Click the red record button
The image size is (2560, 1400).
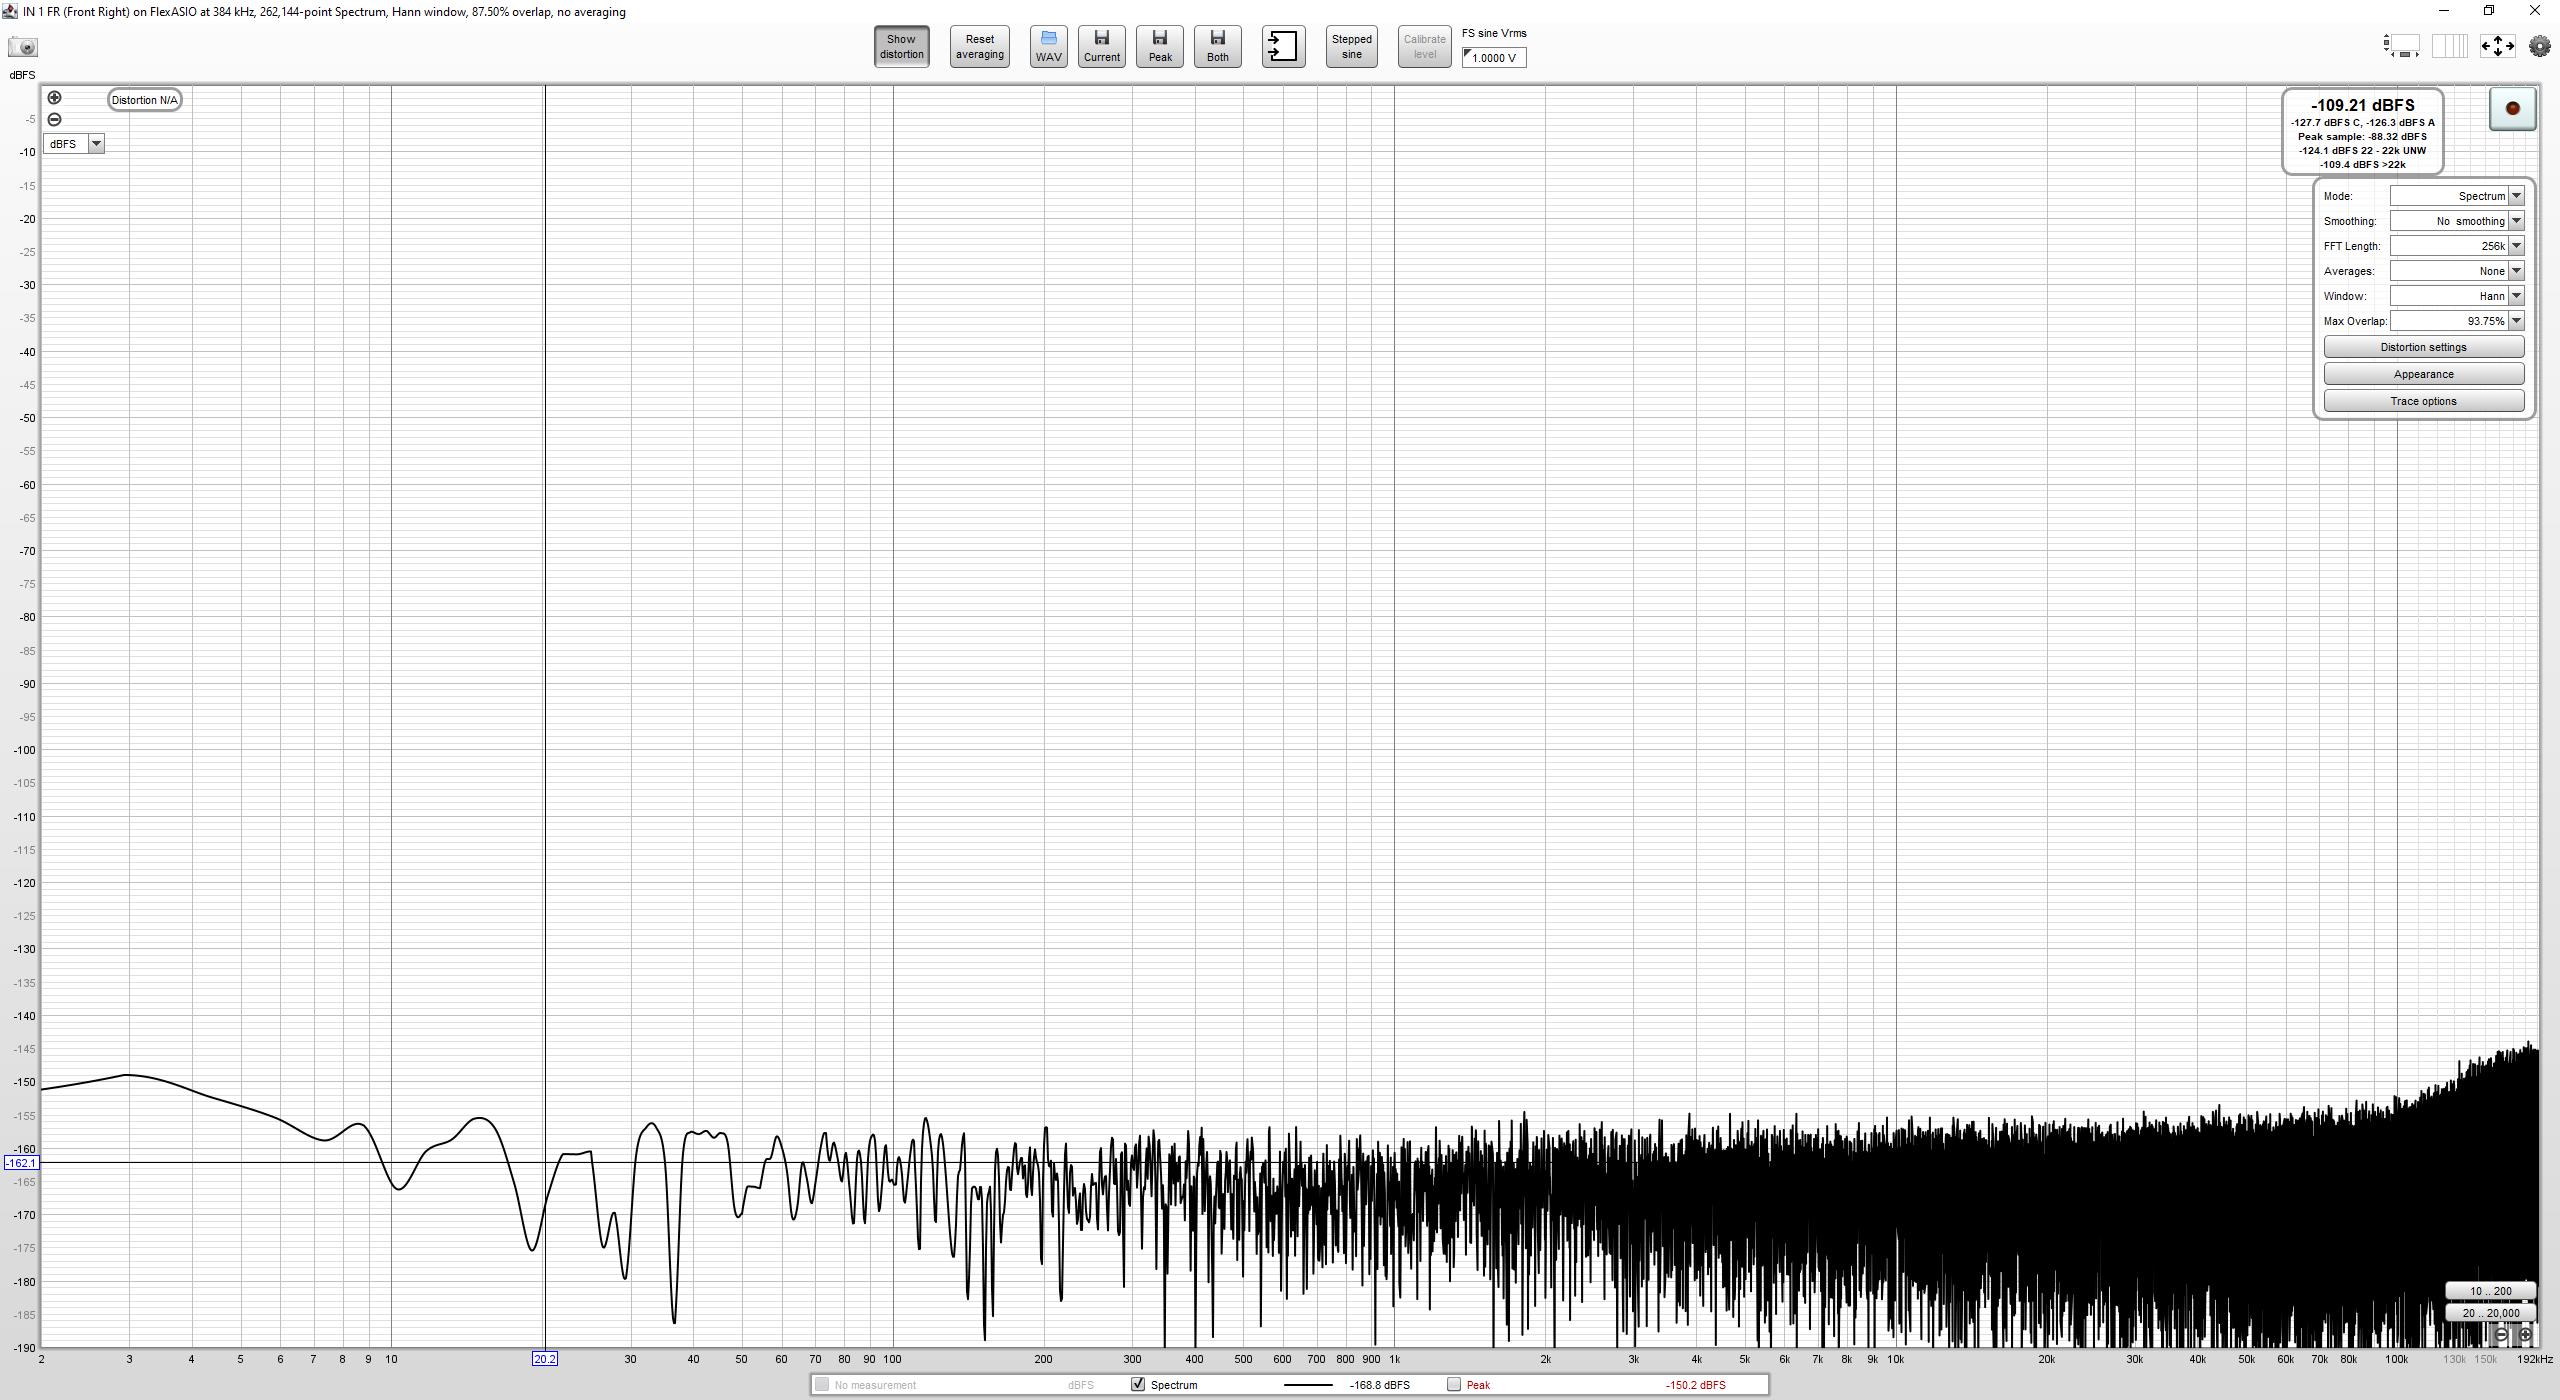[2512, 109]
